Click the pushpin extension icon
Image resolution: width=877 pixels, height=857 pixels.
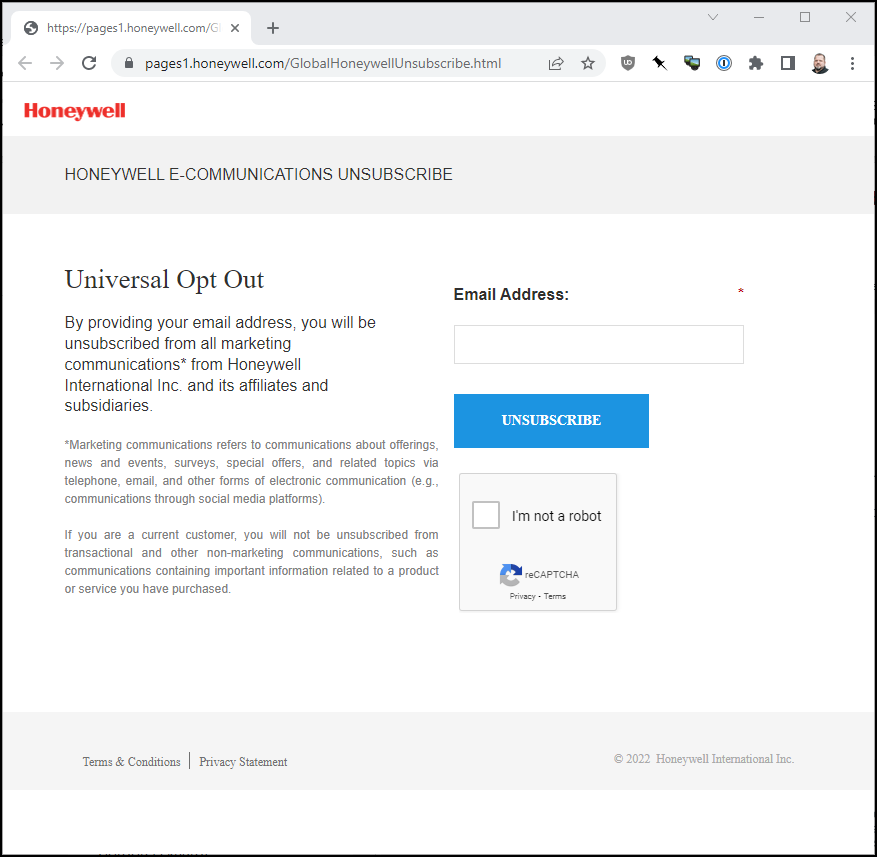pos(659,63)
